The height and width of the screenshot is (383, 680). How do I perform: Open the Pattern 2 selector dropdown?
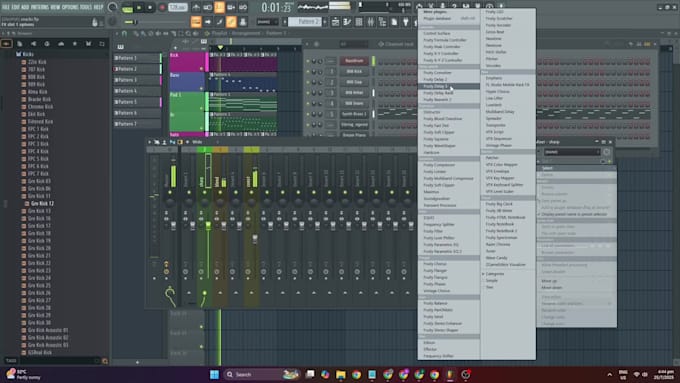[x=305, y=22]
